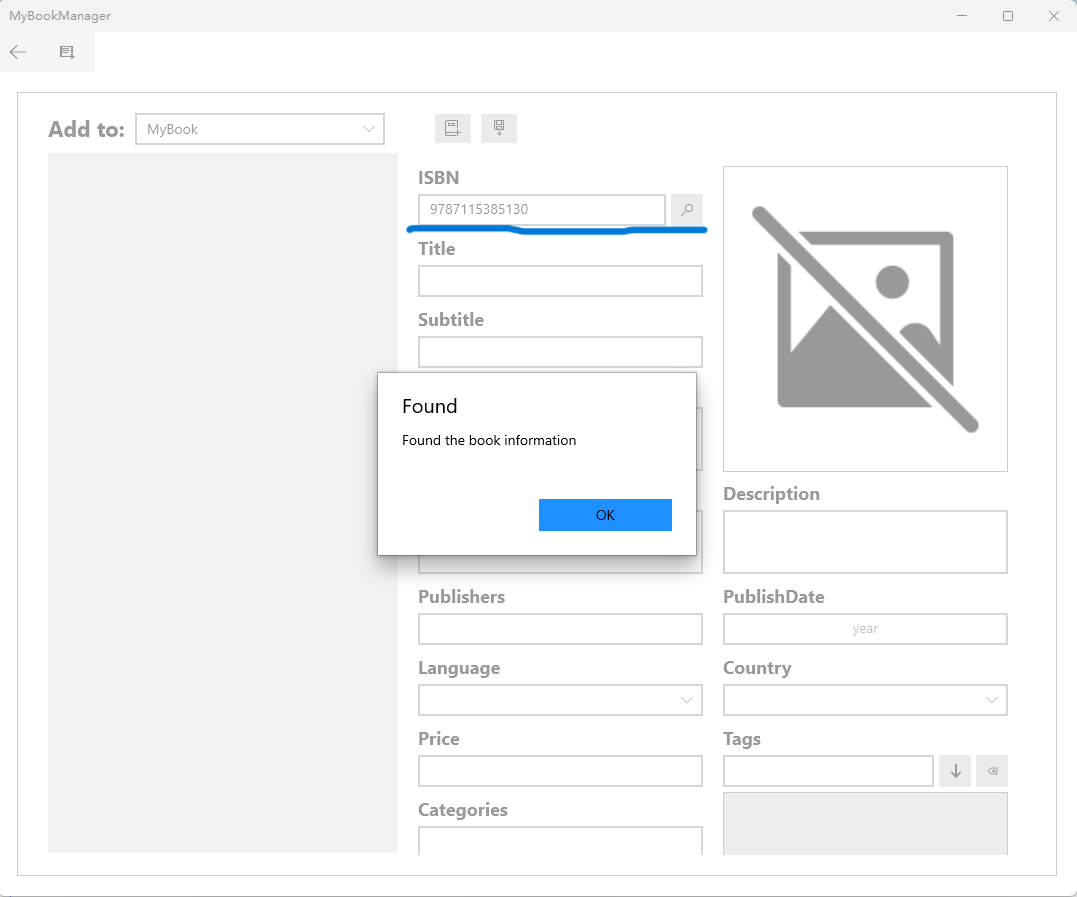Click the "PublishDate" label
Image resolution: width=1077 pixels, height=897 pixels.
[x=774, y=597]
